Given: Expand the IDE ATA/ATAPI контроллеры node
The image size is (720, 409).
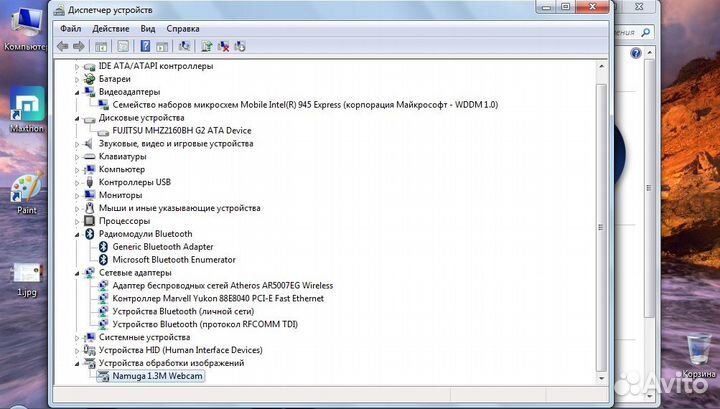Looking at the screenshot, I should click(77, 67).
